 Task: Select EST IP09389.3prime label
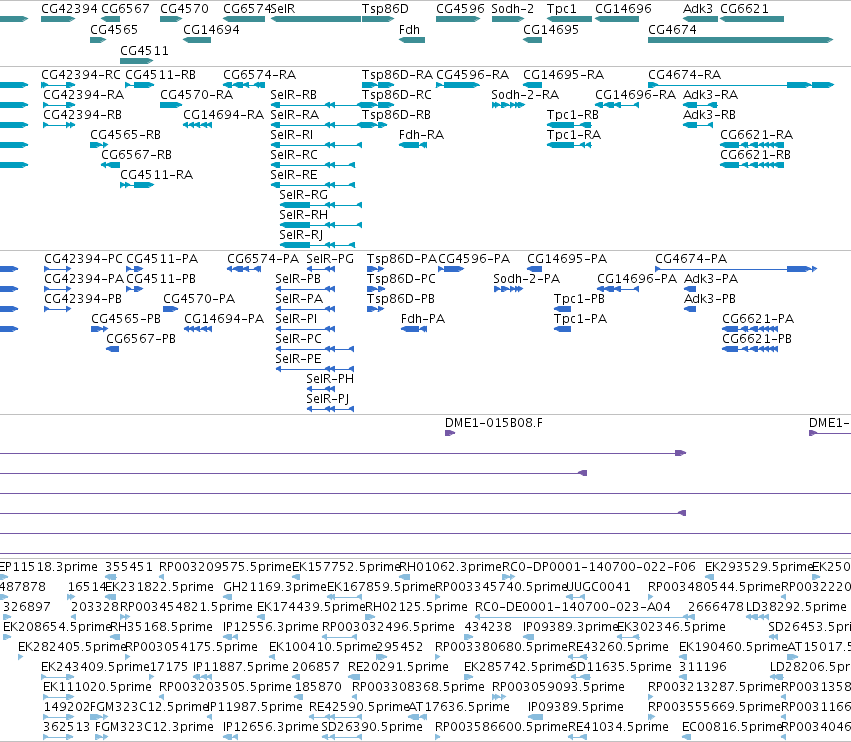click(570, 627)
